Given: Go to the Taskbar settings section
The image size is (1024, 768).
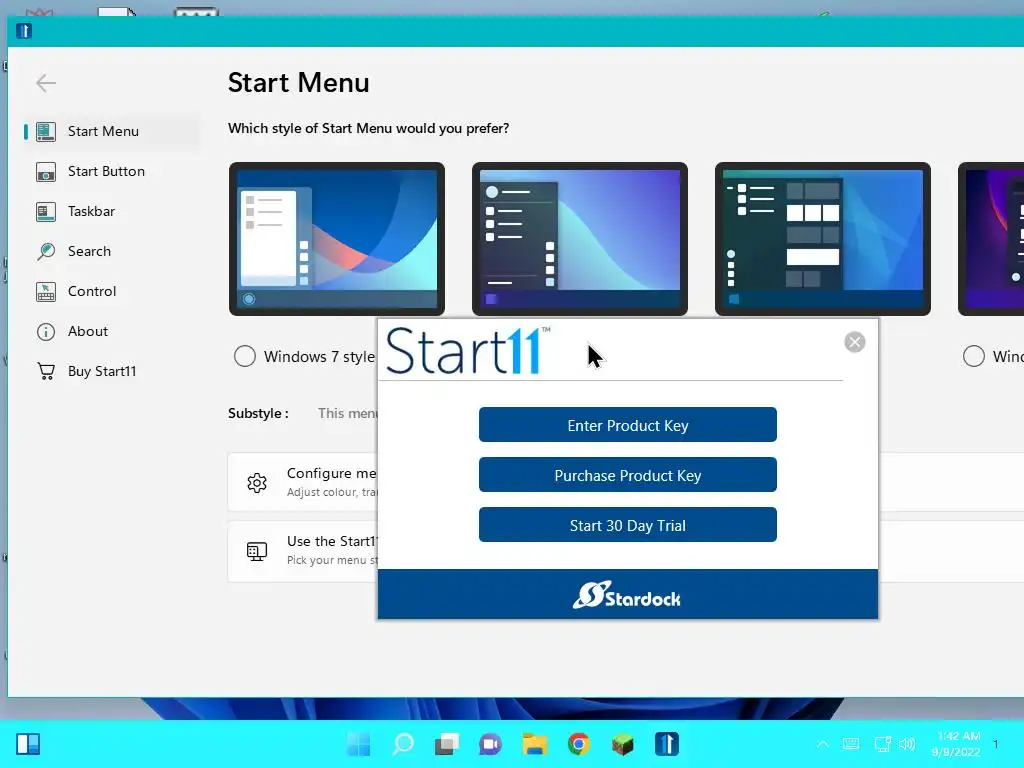Looking at the screenshot, I should 112,211.
